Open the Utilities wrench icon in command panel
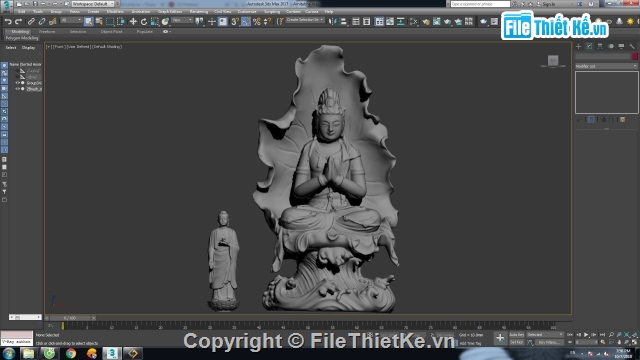 pyautogui.click(x=632, y=46)
